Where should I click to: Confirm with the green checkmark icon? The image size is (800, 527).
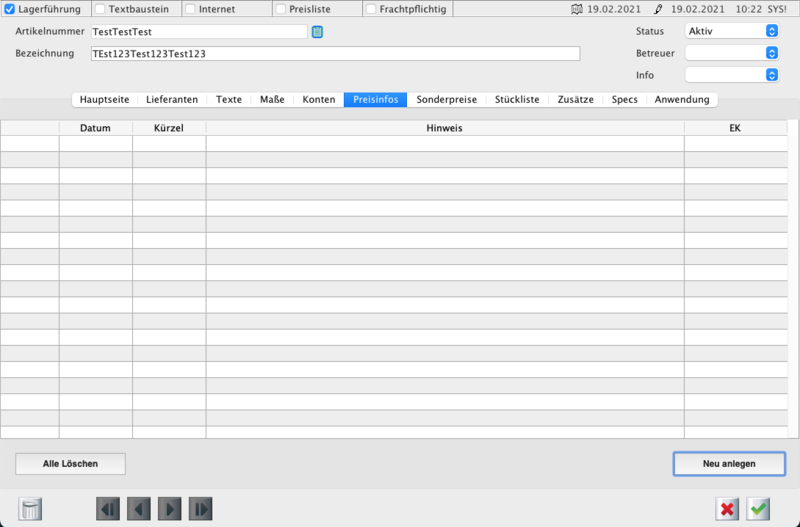759,509
